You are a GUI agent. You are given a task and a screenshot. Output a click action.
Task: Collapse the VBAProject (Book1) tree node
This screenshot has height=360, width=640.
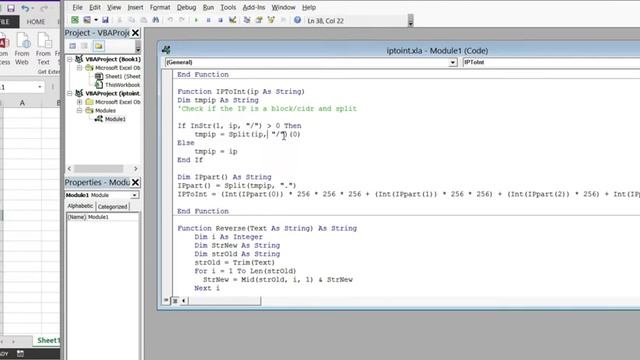(70, 59)
